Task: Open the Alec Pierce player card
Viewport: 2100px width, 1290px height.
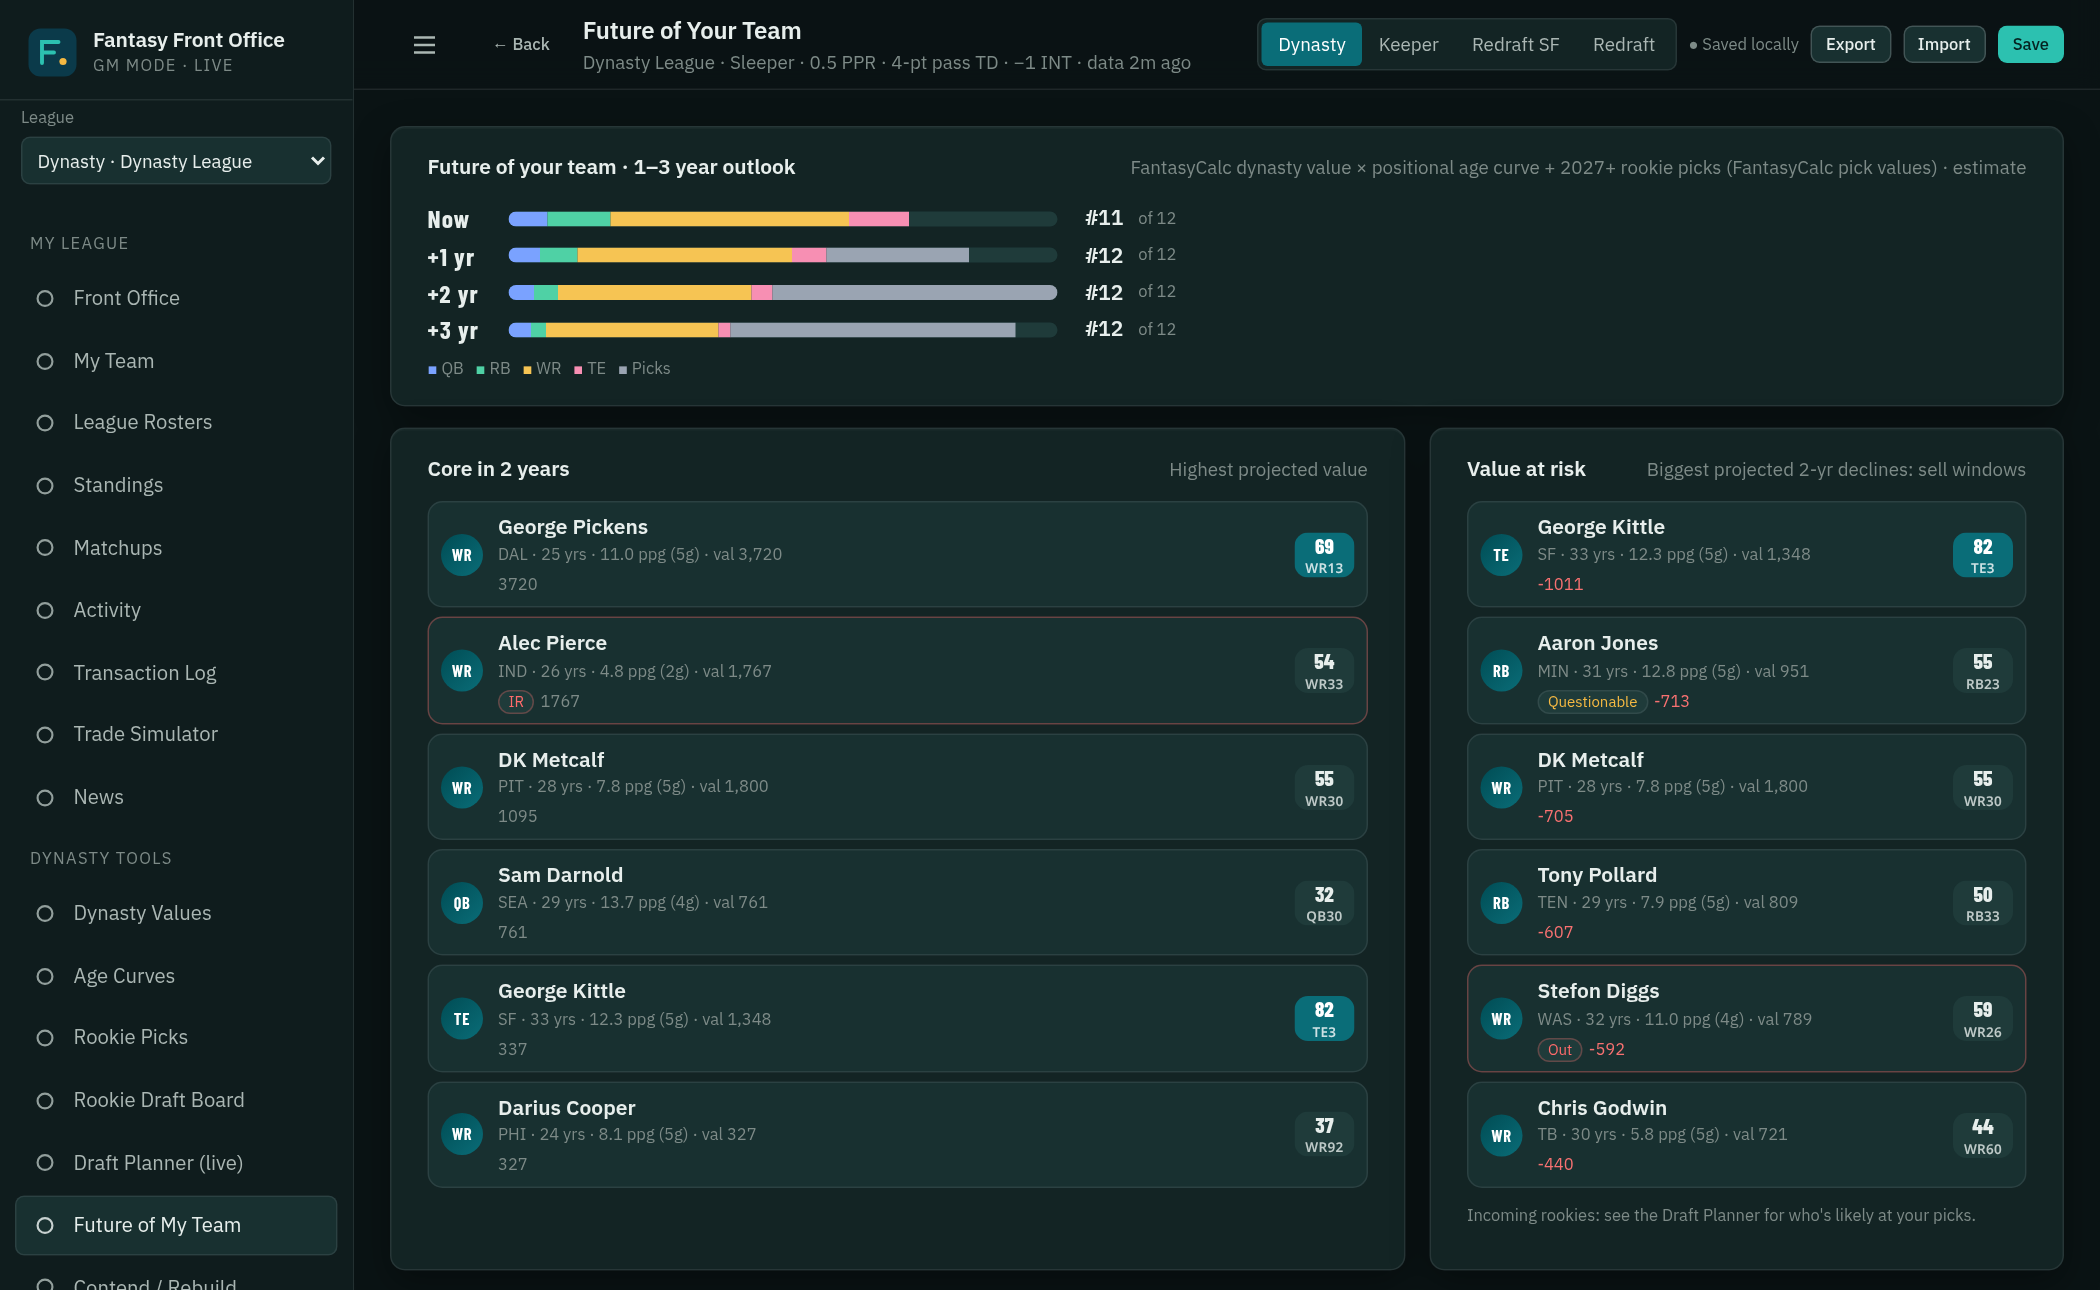Action: point(897,671)
